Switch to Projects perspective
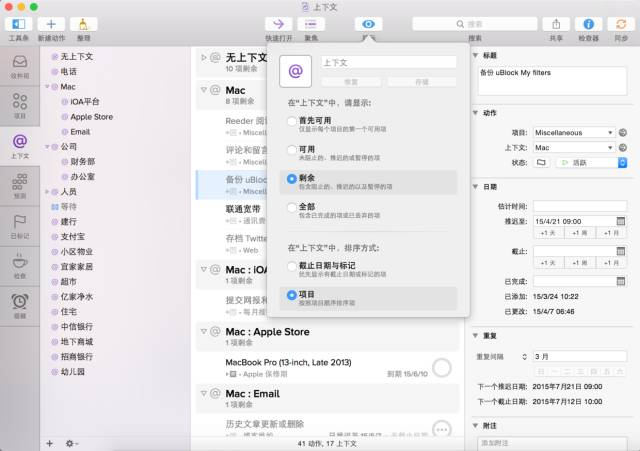 20,106
